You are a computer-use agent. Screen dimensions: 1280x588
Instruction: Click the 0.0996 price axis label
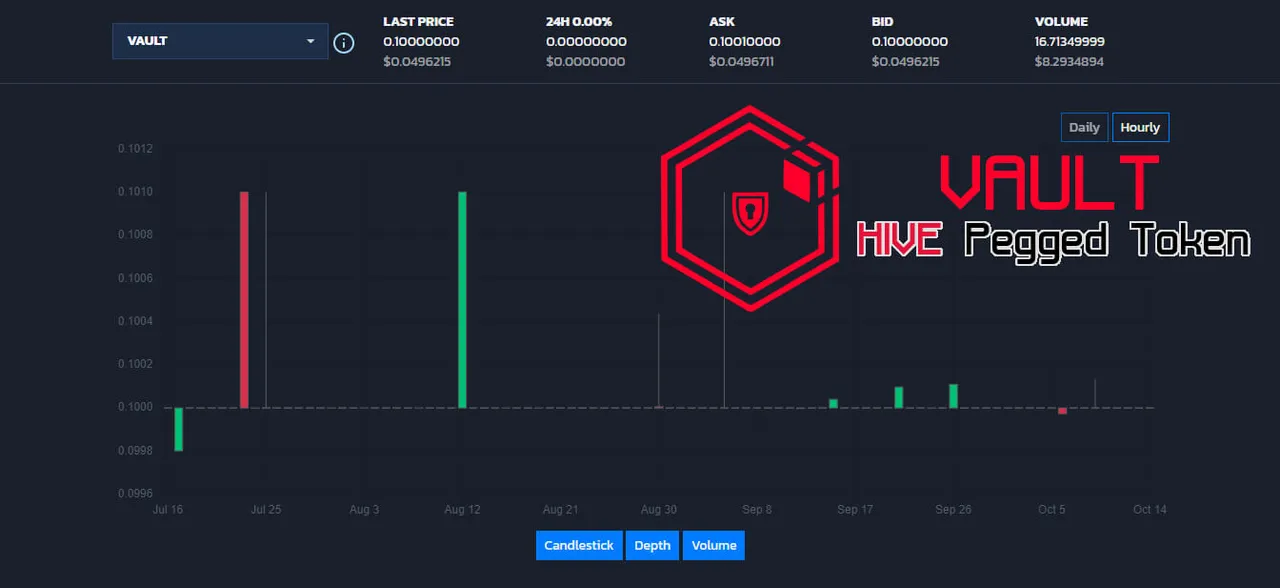[135, 494]
